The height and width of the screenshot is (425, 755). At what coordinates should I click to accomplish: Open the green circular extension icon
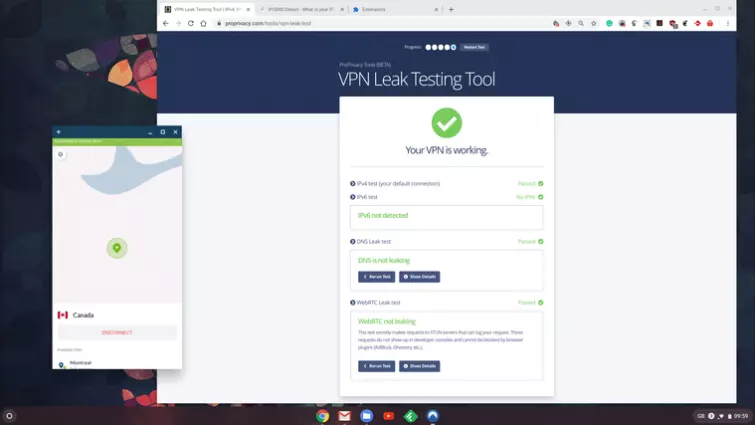(609, 23)
